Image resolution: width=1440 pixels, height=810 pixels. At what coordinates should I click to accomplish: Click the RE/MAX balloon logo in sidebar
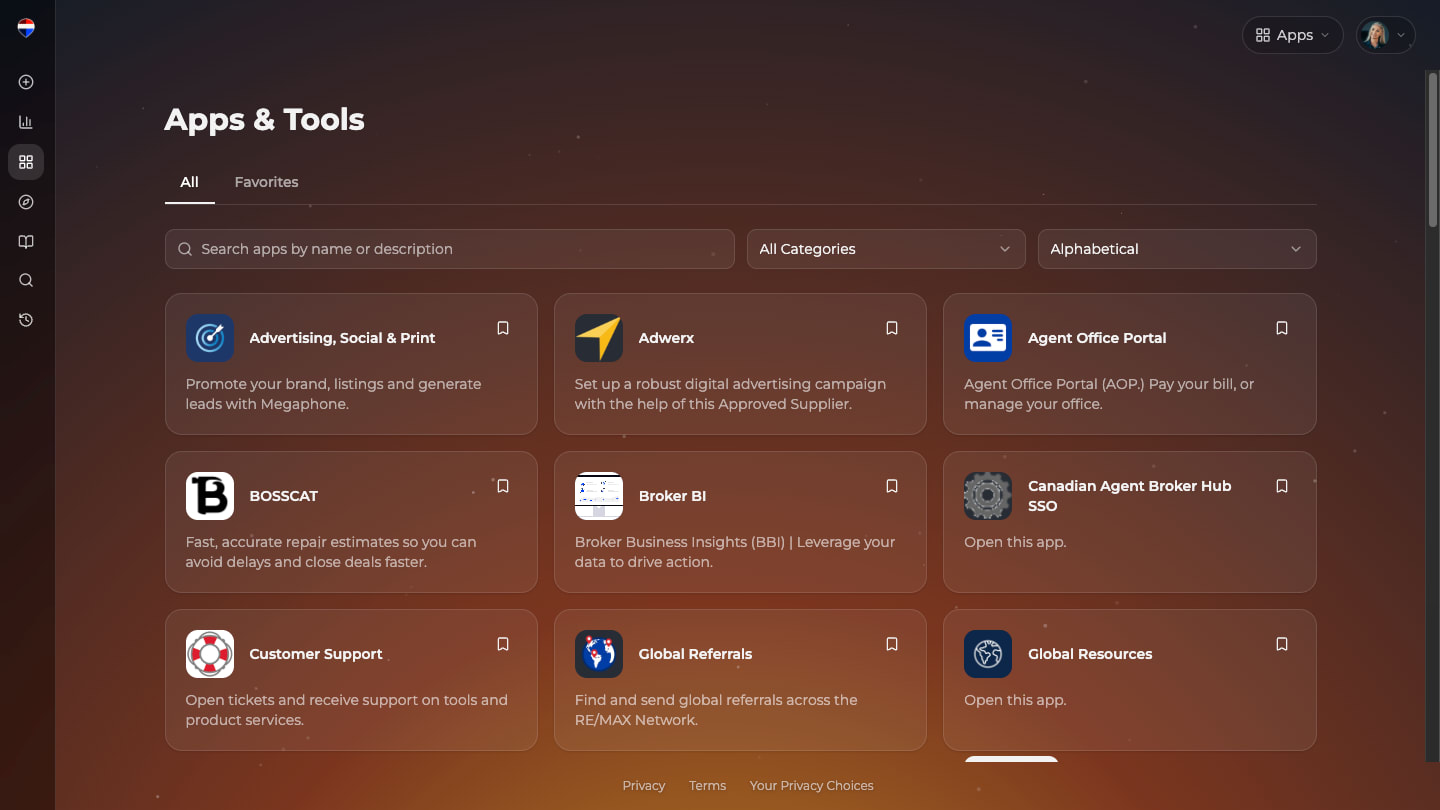click(x=26, y=28)
